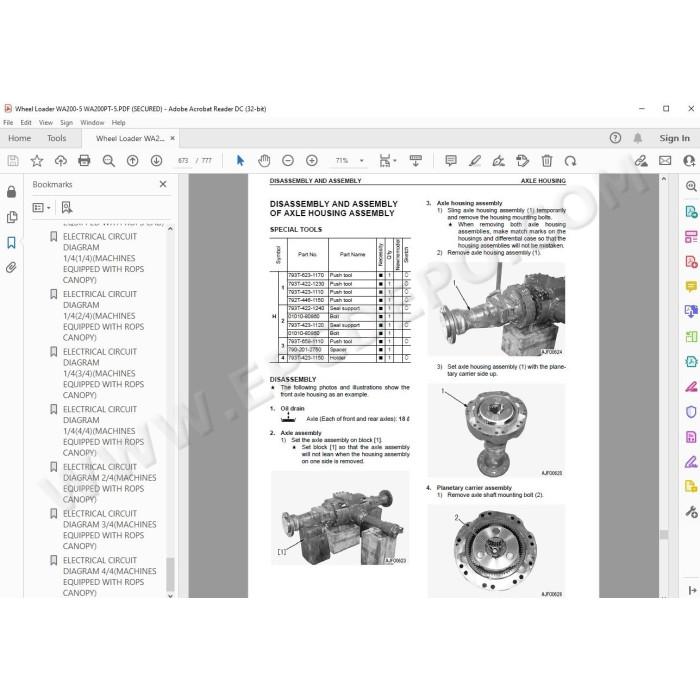Open the Edit menu
700x700 pixels.
coord(26,122)
